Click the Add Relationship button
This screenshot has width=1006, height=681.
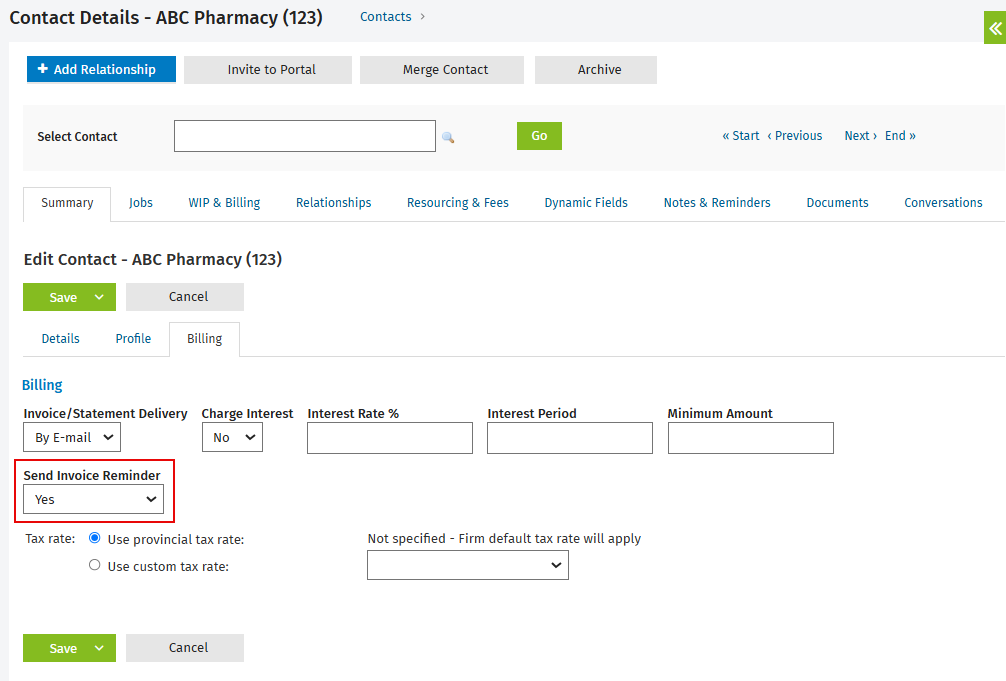coord(101,69)
